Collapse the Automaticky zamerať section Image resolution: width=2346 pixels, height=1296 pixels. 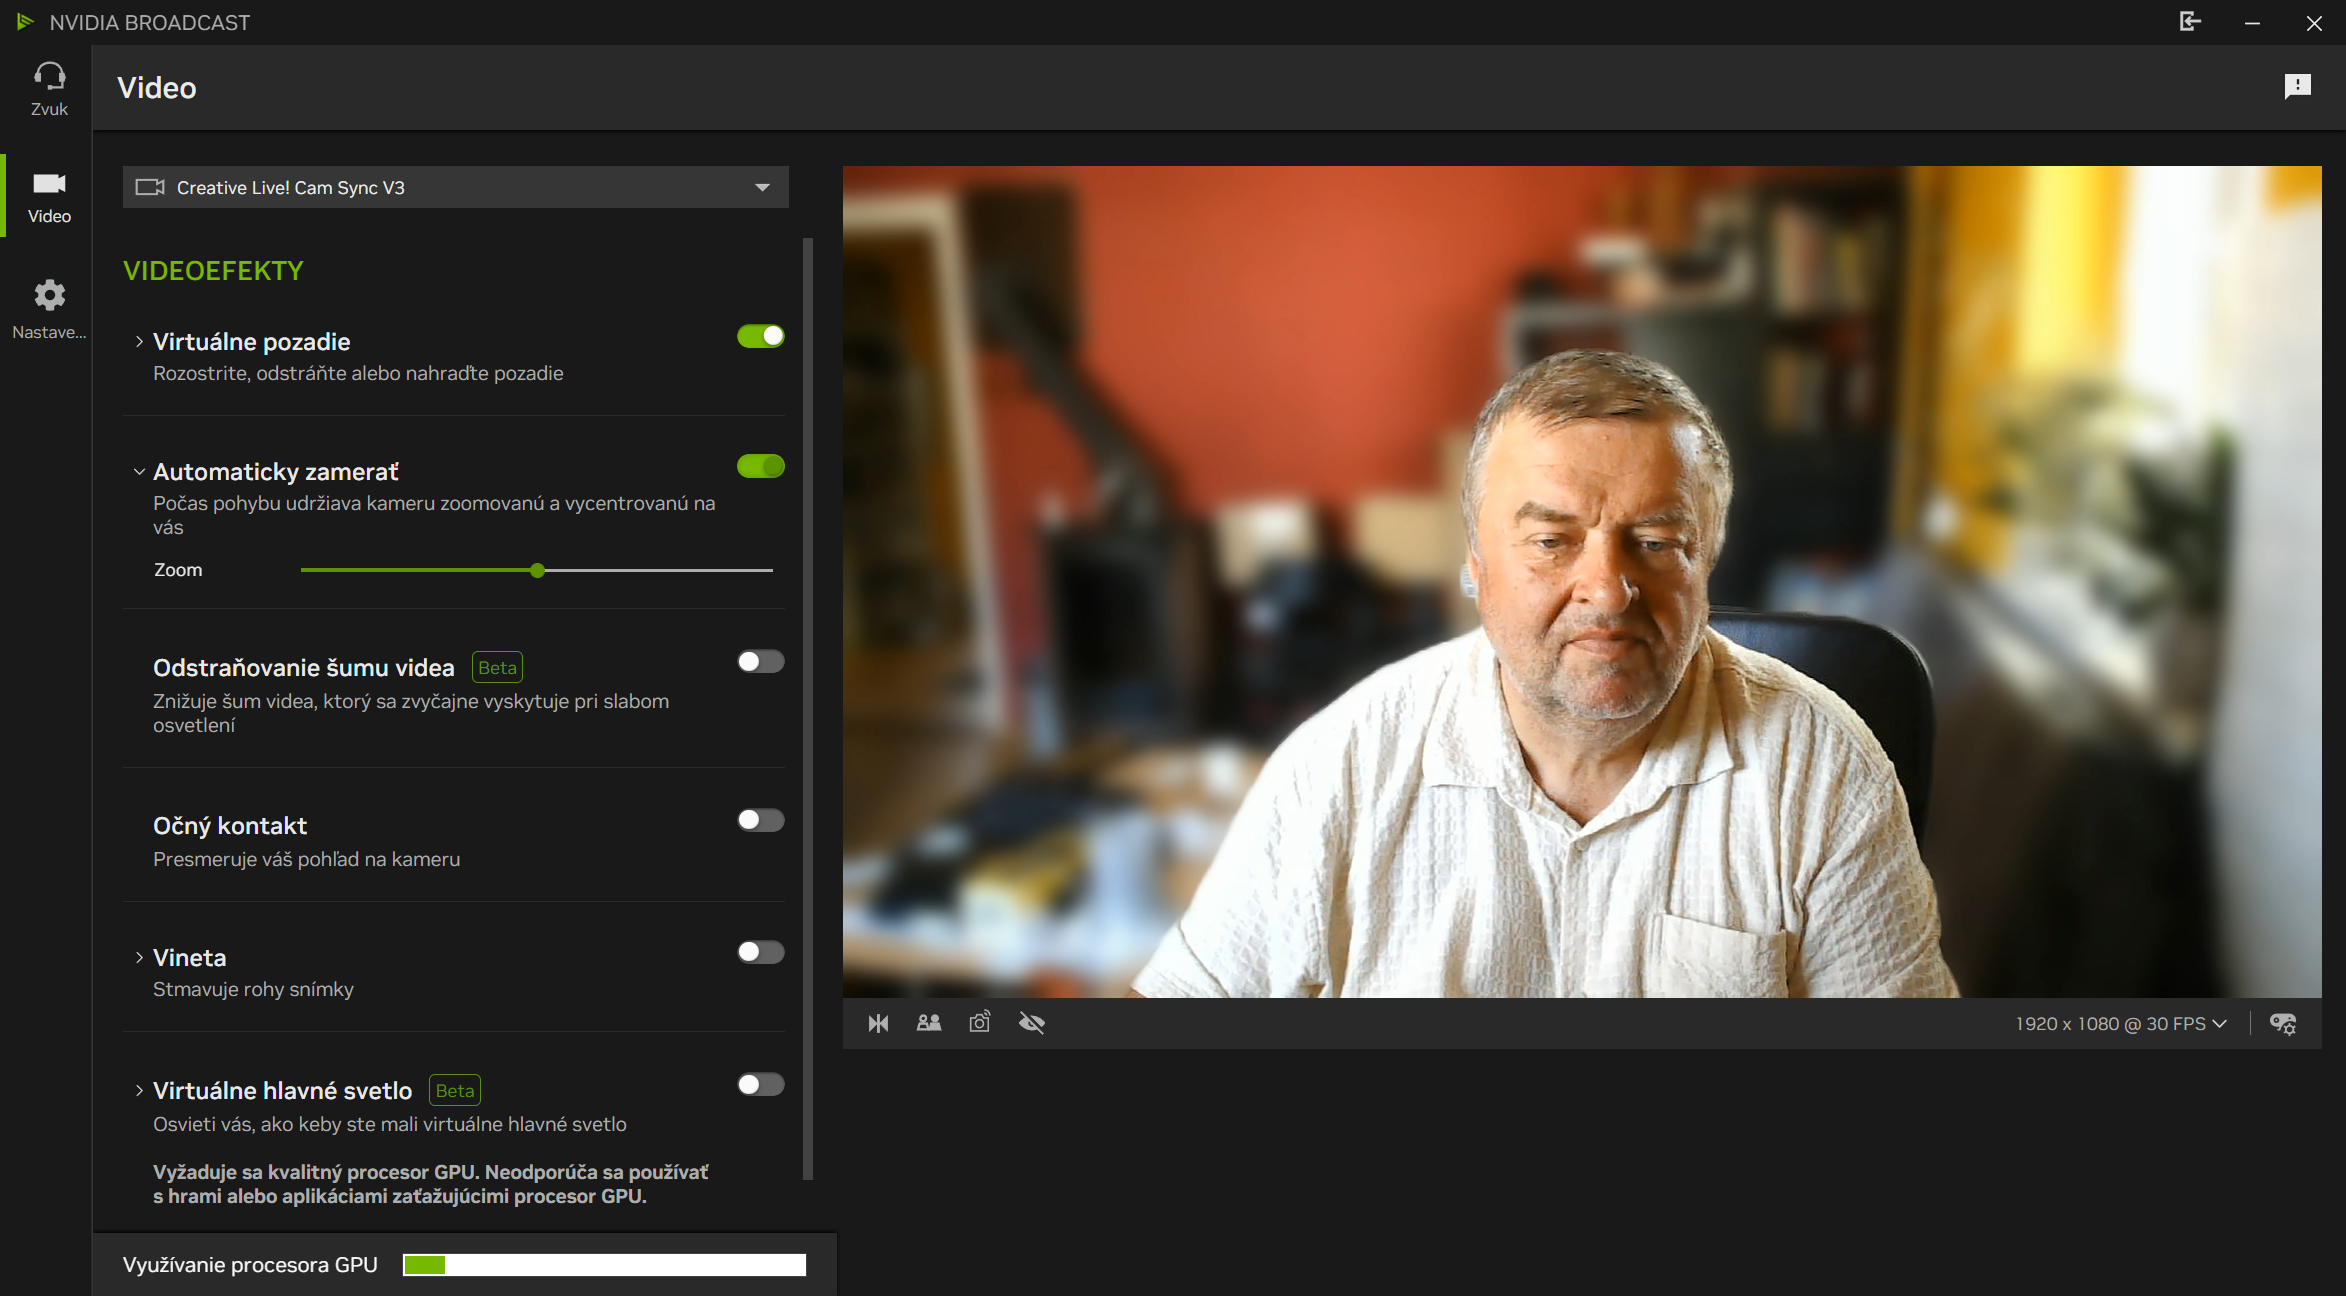click(139, 472)
